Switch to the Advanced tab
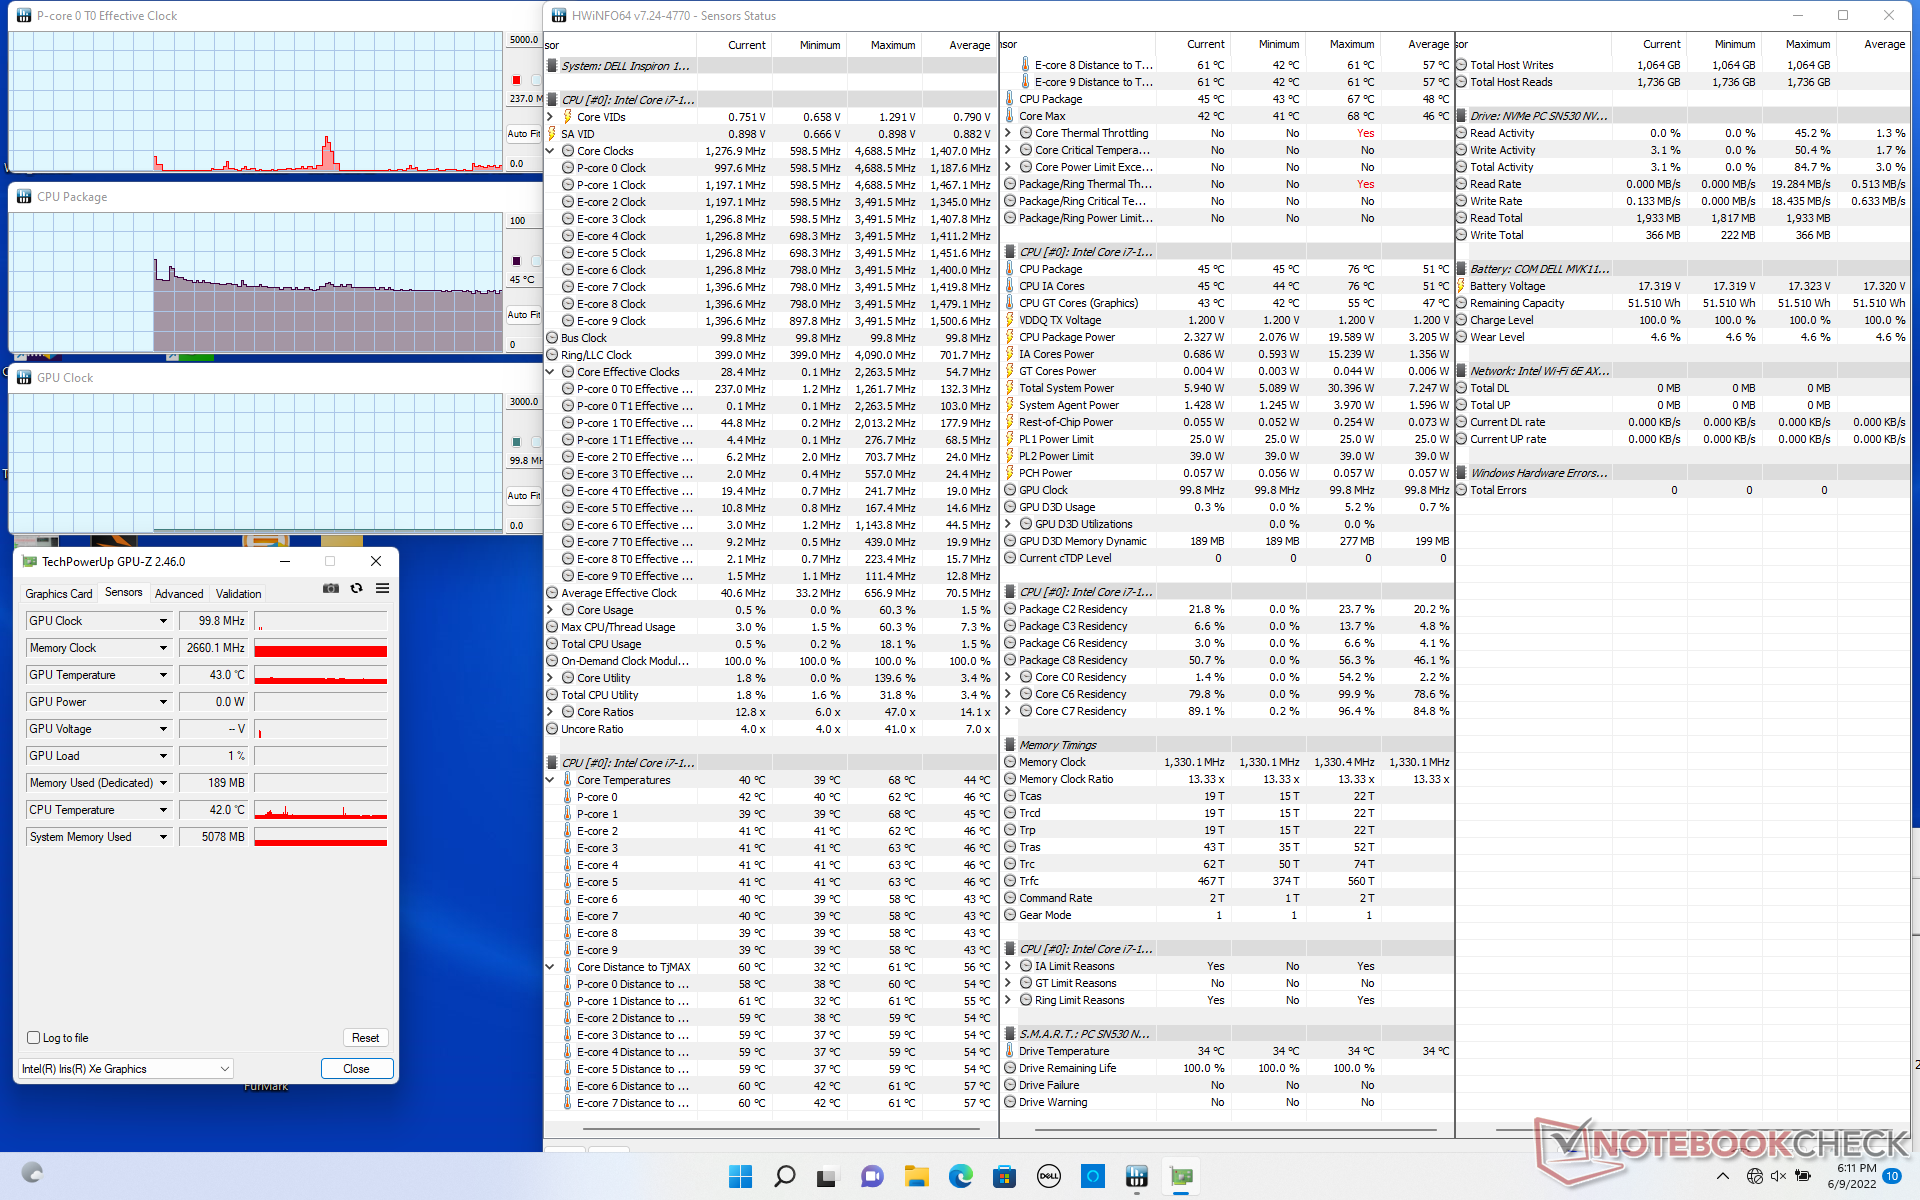1920x1200 pixels. coord(179,593)
